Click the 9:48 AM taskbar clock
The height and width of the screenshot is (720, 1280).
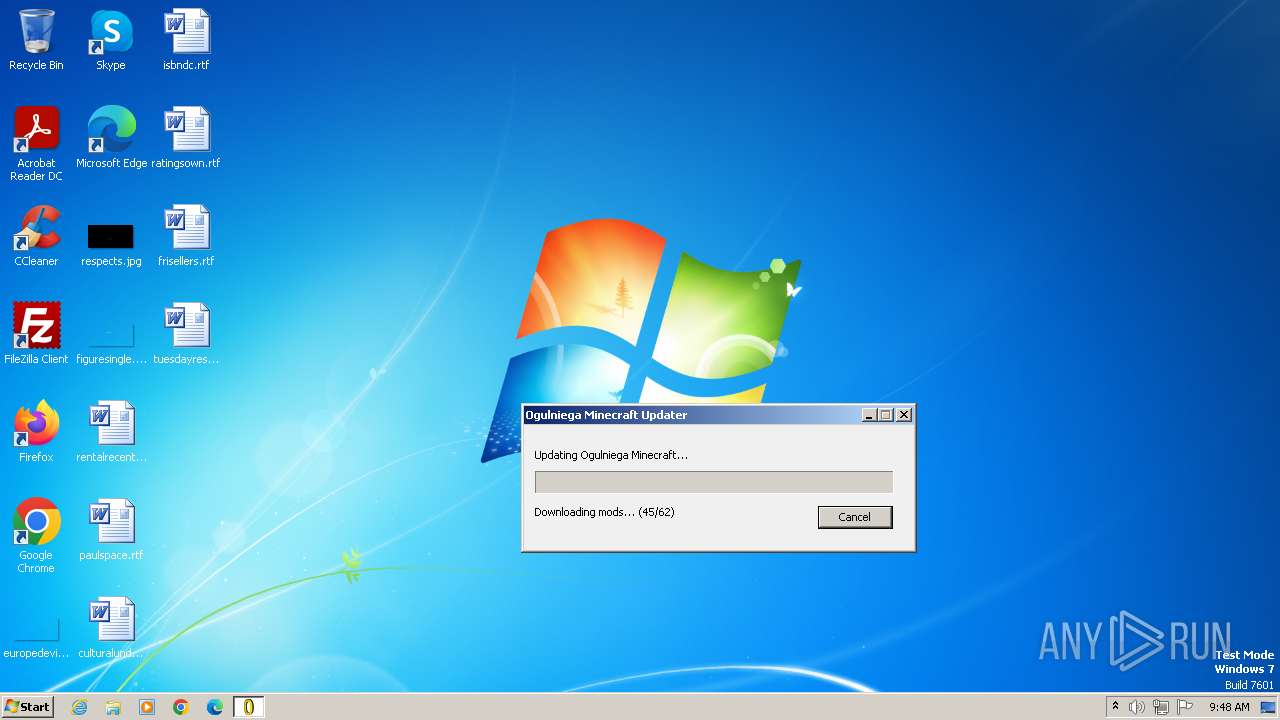tap(1229, 707)
